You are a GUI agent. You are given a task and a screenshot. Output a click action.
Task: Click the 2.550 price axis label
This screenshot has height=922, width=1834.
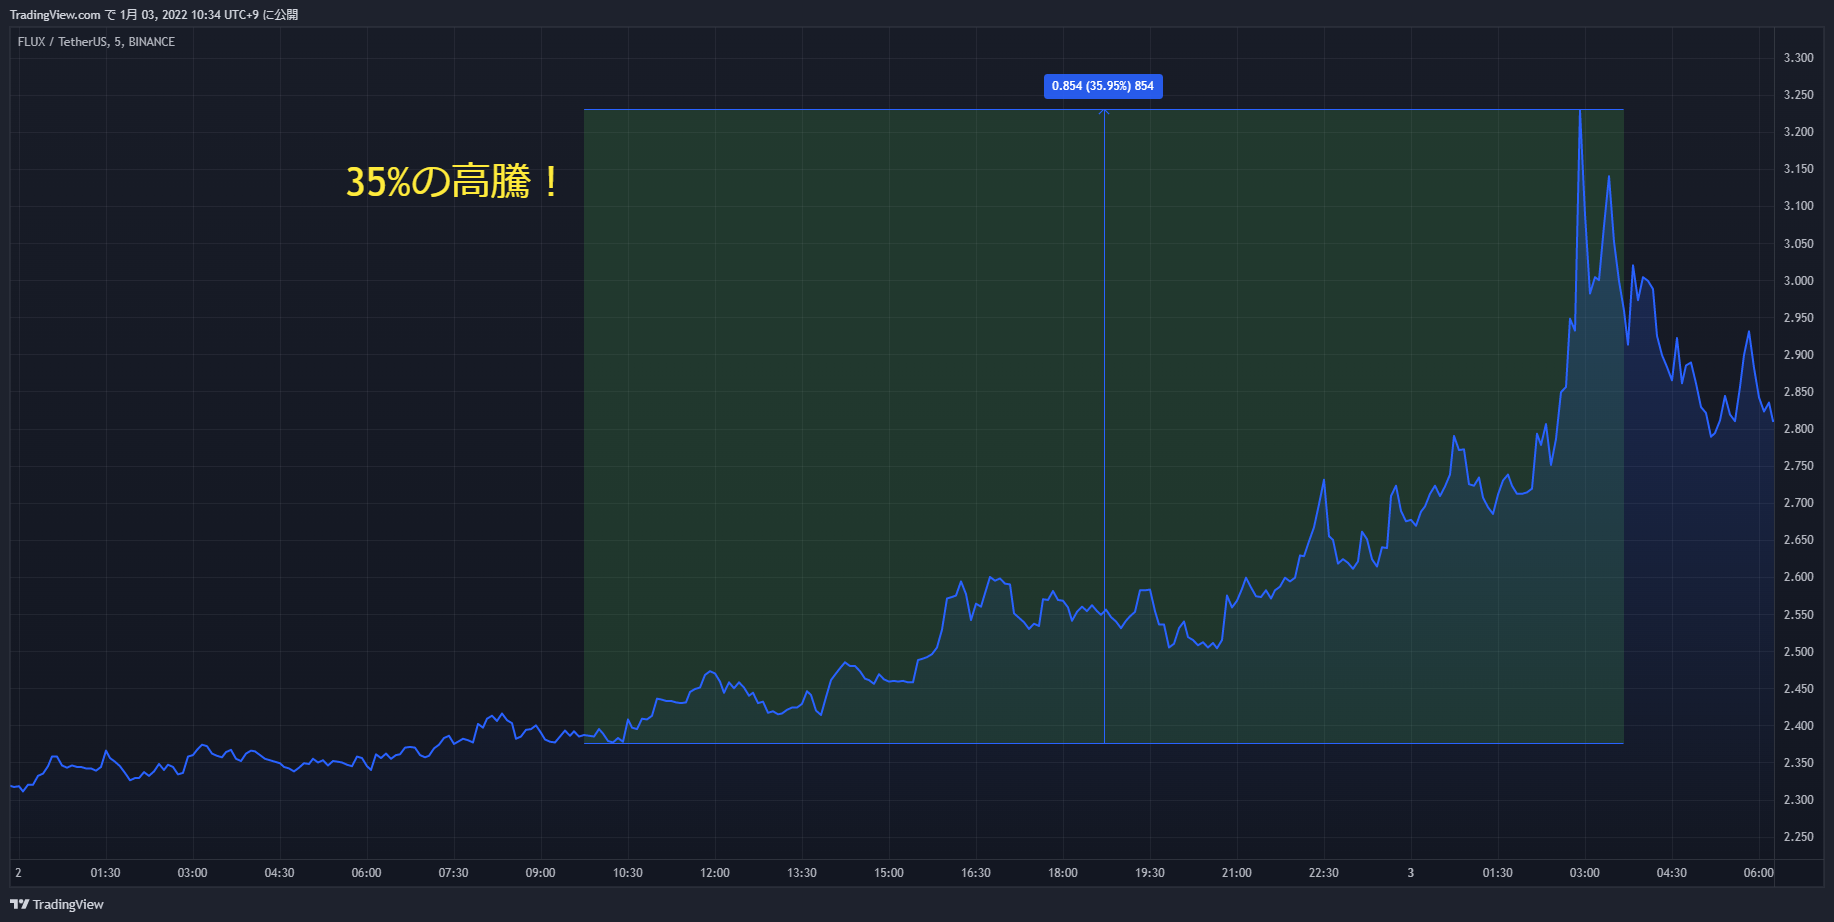[1798, 615]
